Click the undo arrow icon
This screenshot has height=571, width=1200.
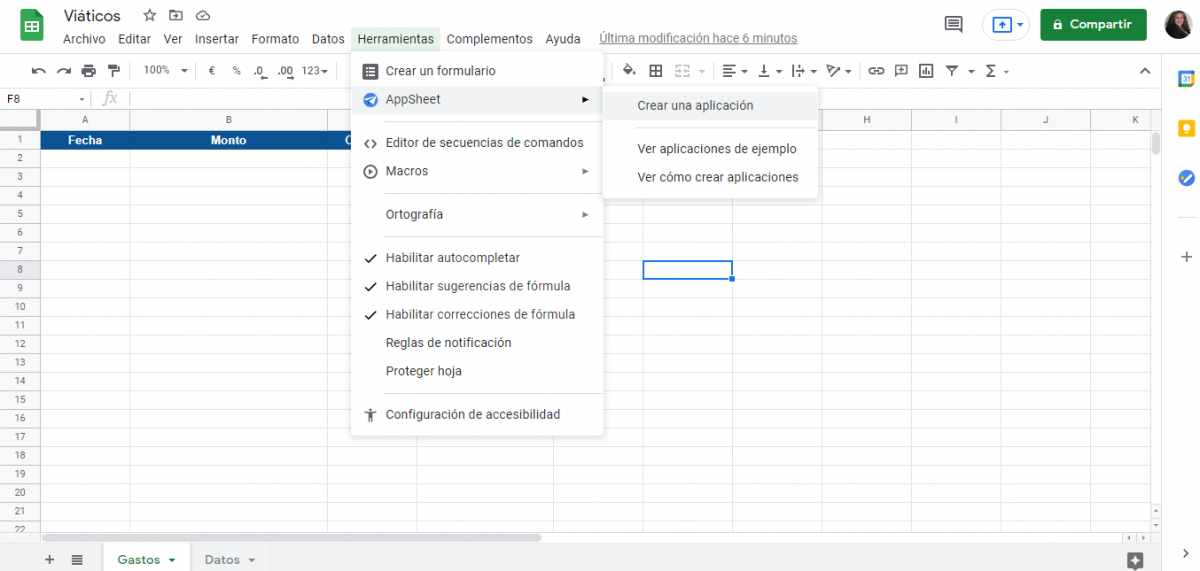point(38,71)
